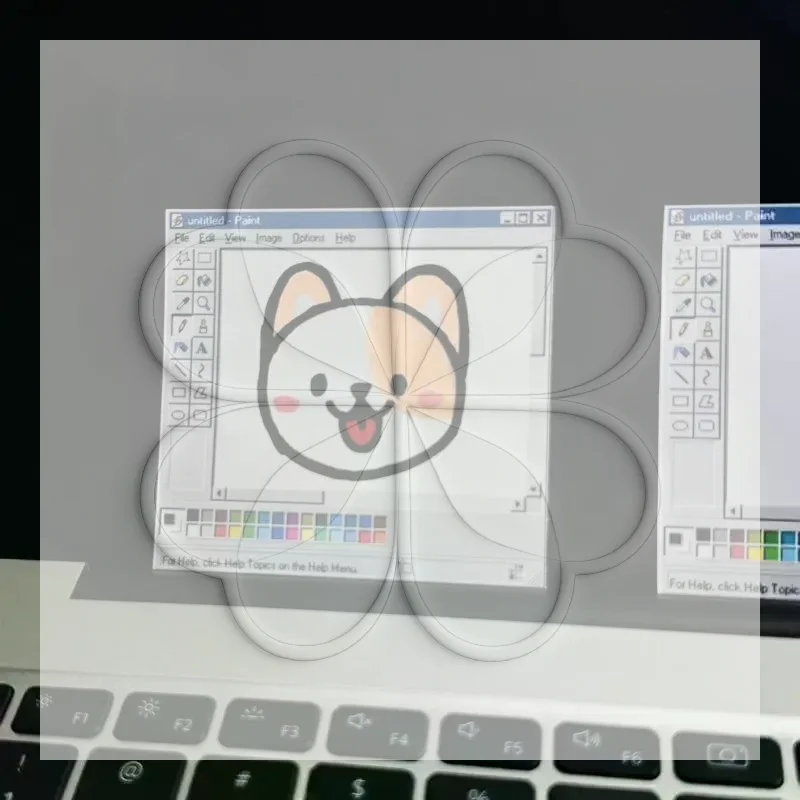Pick the Rounded Rectangle tool in the full Paint window
Viewport: 800px width, 800px height.
click(x=200, y=415)
